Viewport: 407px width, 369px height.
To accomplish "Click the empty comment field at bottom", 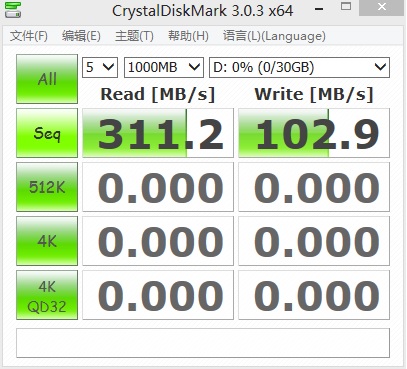I will point(203,343).
